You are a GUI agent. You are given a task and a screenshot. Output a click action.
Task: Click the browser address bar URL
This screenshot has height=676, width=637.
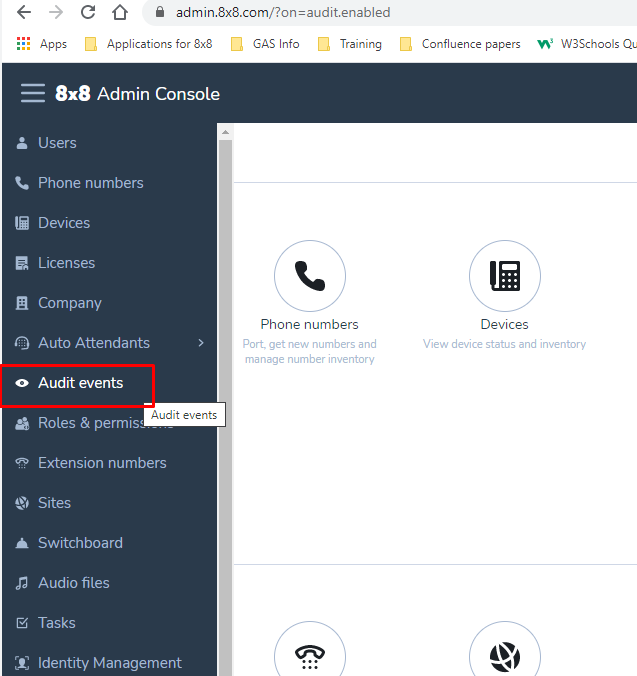pyautogui.click(x=283, y=13)
